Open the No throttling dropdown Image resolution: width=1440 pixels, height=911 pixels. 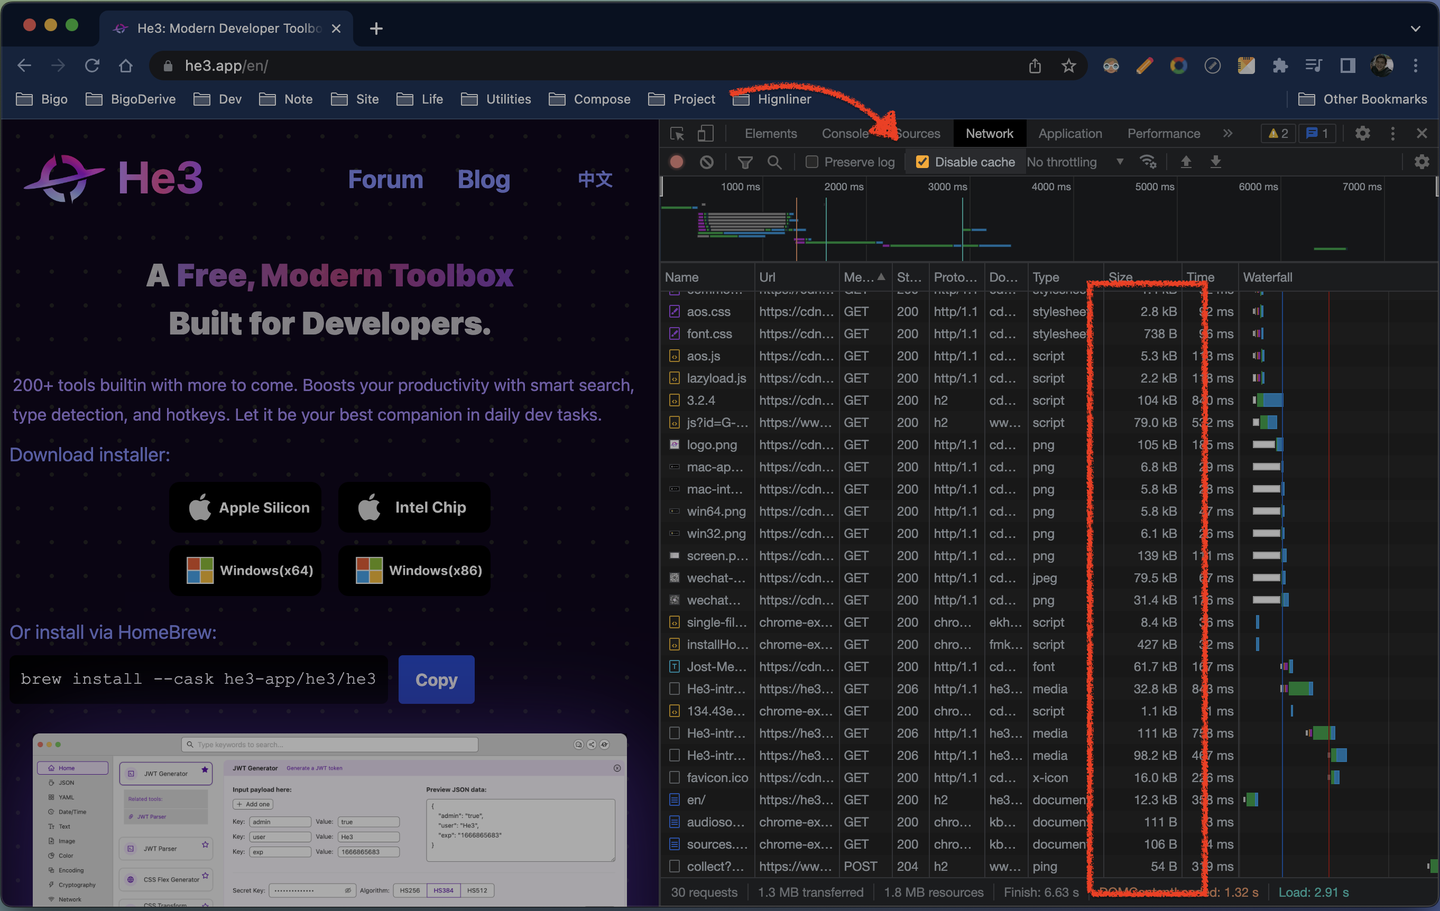click(1070, 161)
